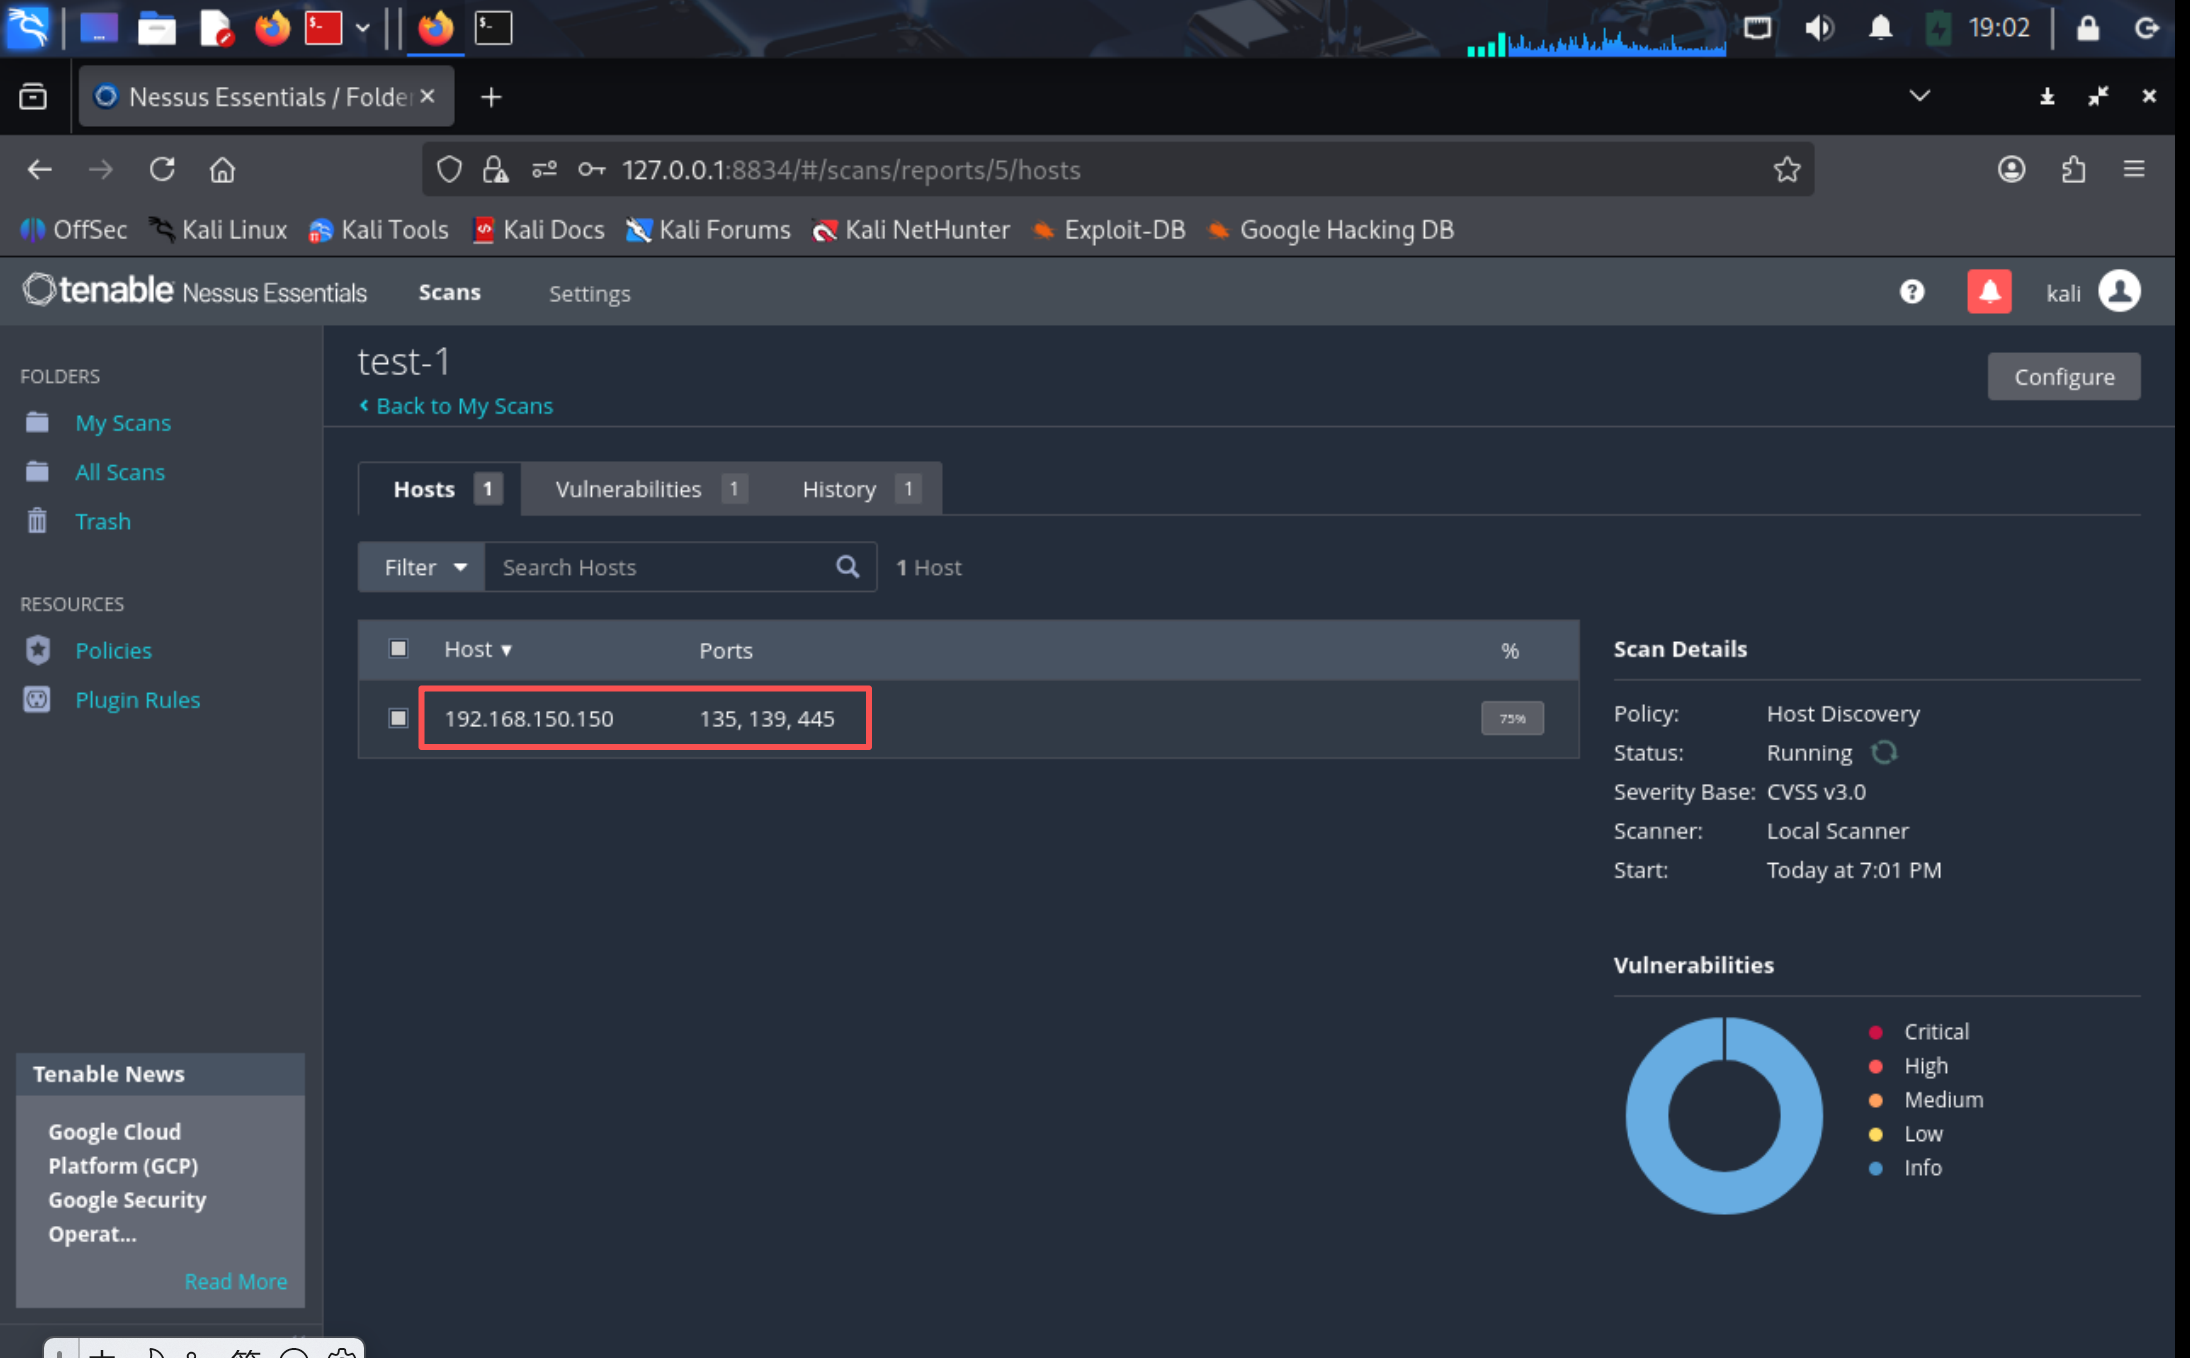The width and height of the screenshot is (2190, 1358).
Task: Switch to the Vulnerabilities tab
Action: pos(629,489)
